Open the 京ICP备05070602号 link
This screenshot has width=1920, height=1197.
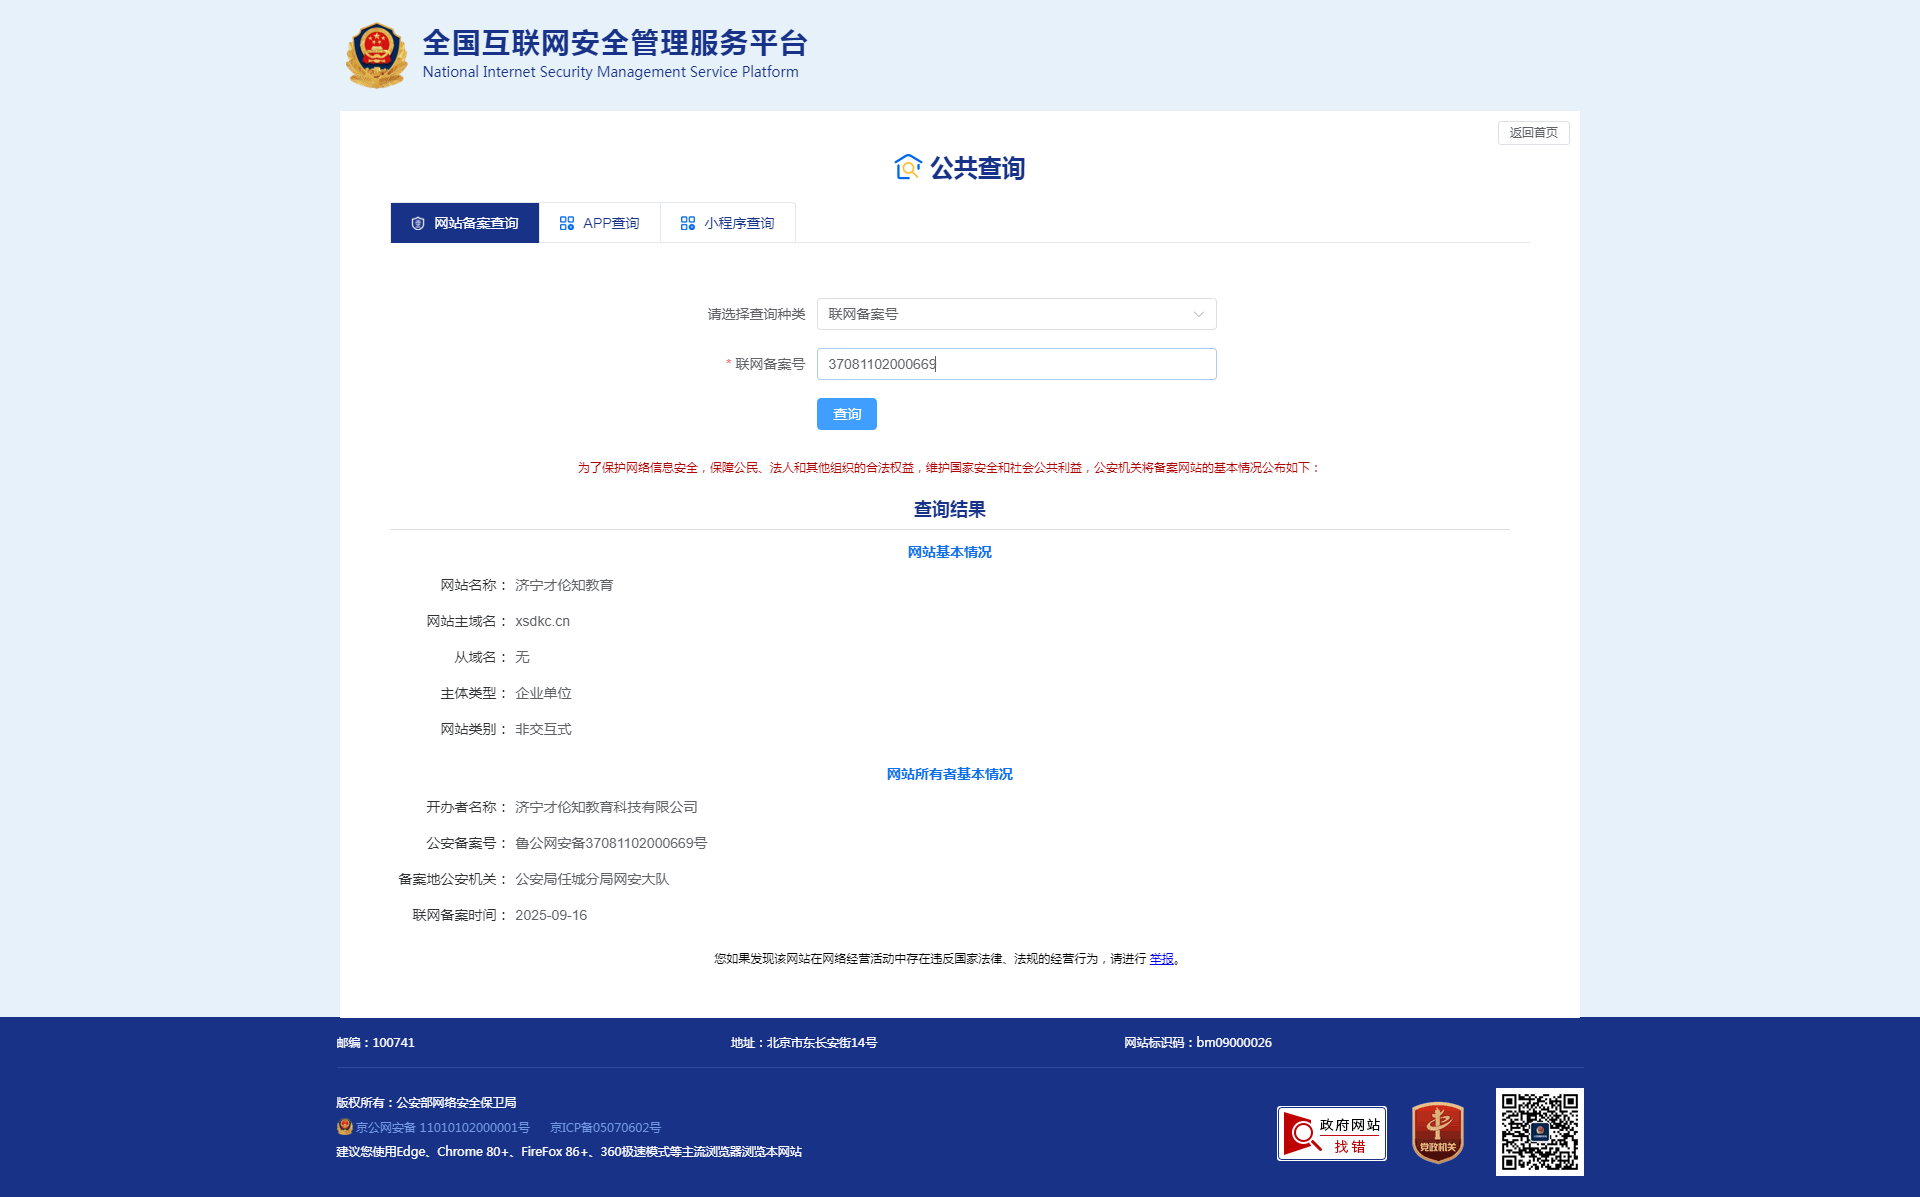605,1127
